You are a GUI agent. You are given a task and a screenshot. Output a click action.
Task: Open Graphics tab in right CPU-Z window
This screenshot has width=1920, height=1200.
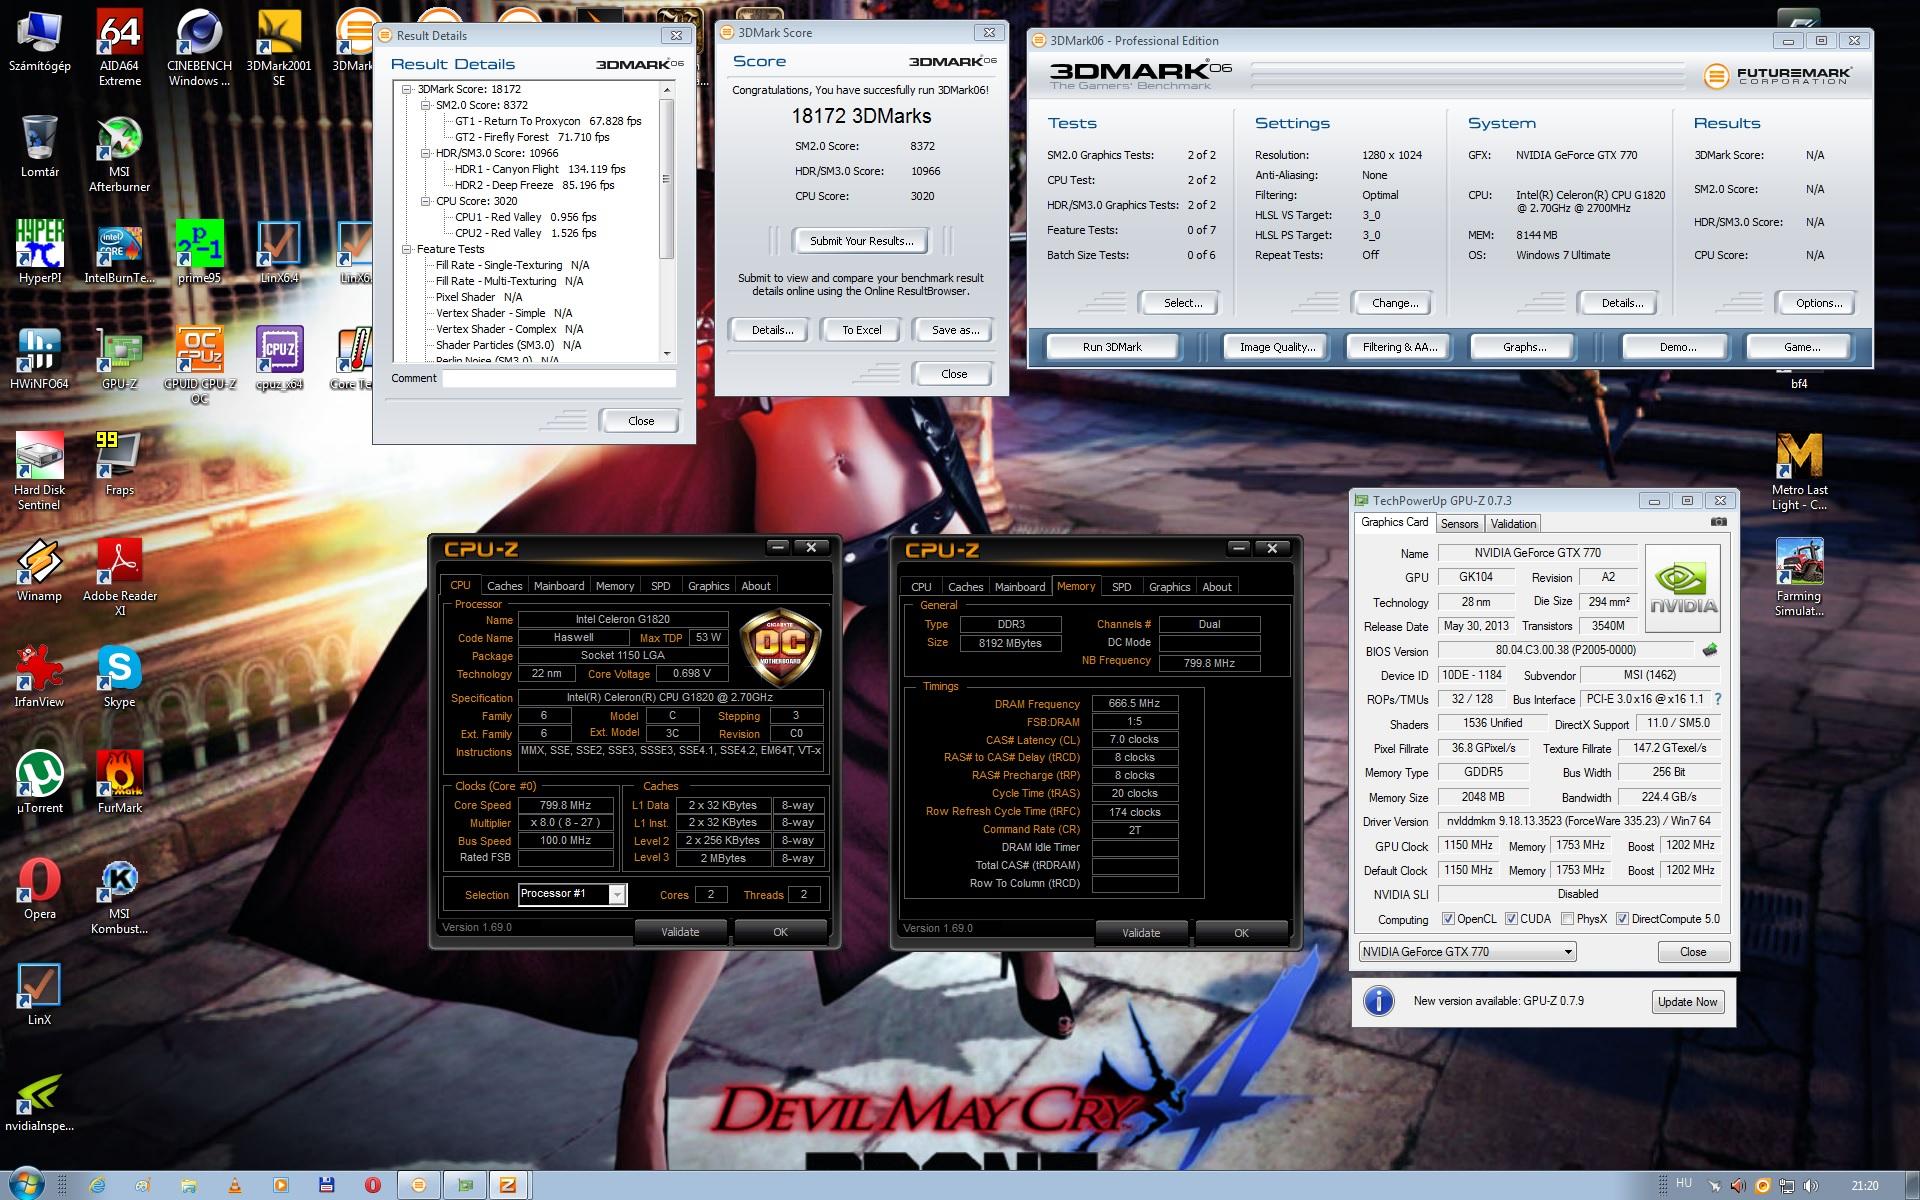coord(1169,587)
